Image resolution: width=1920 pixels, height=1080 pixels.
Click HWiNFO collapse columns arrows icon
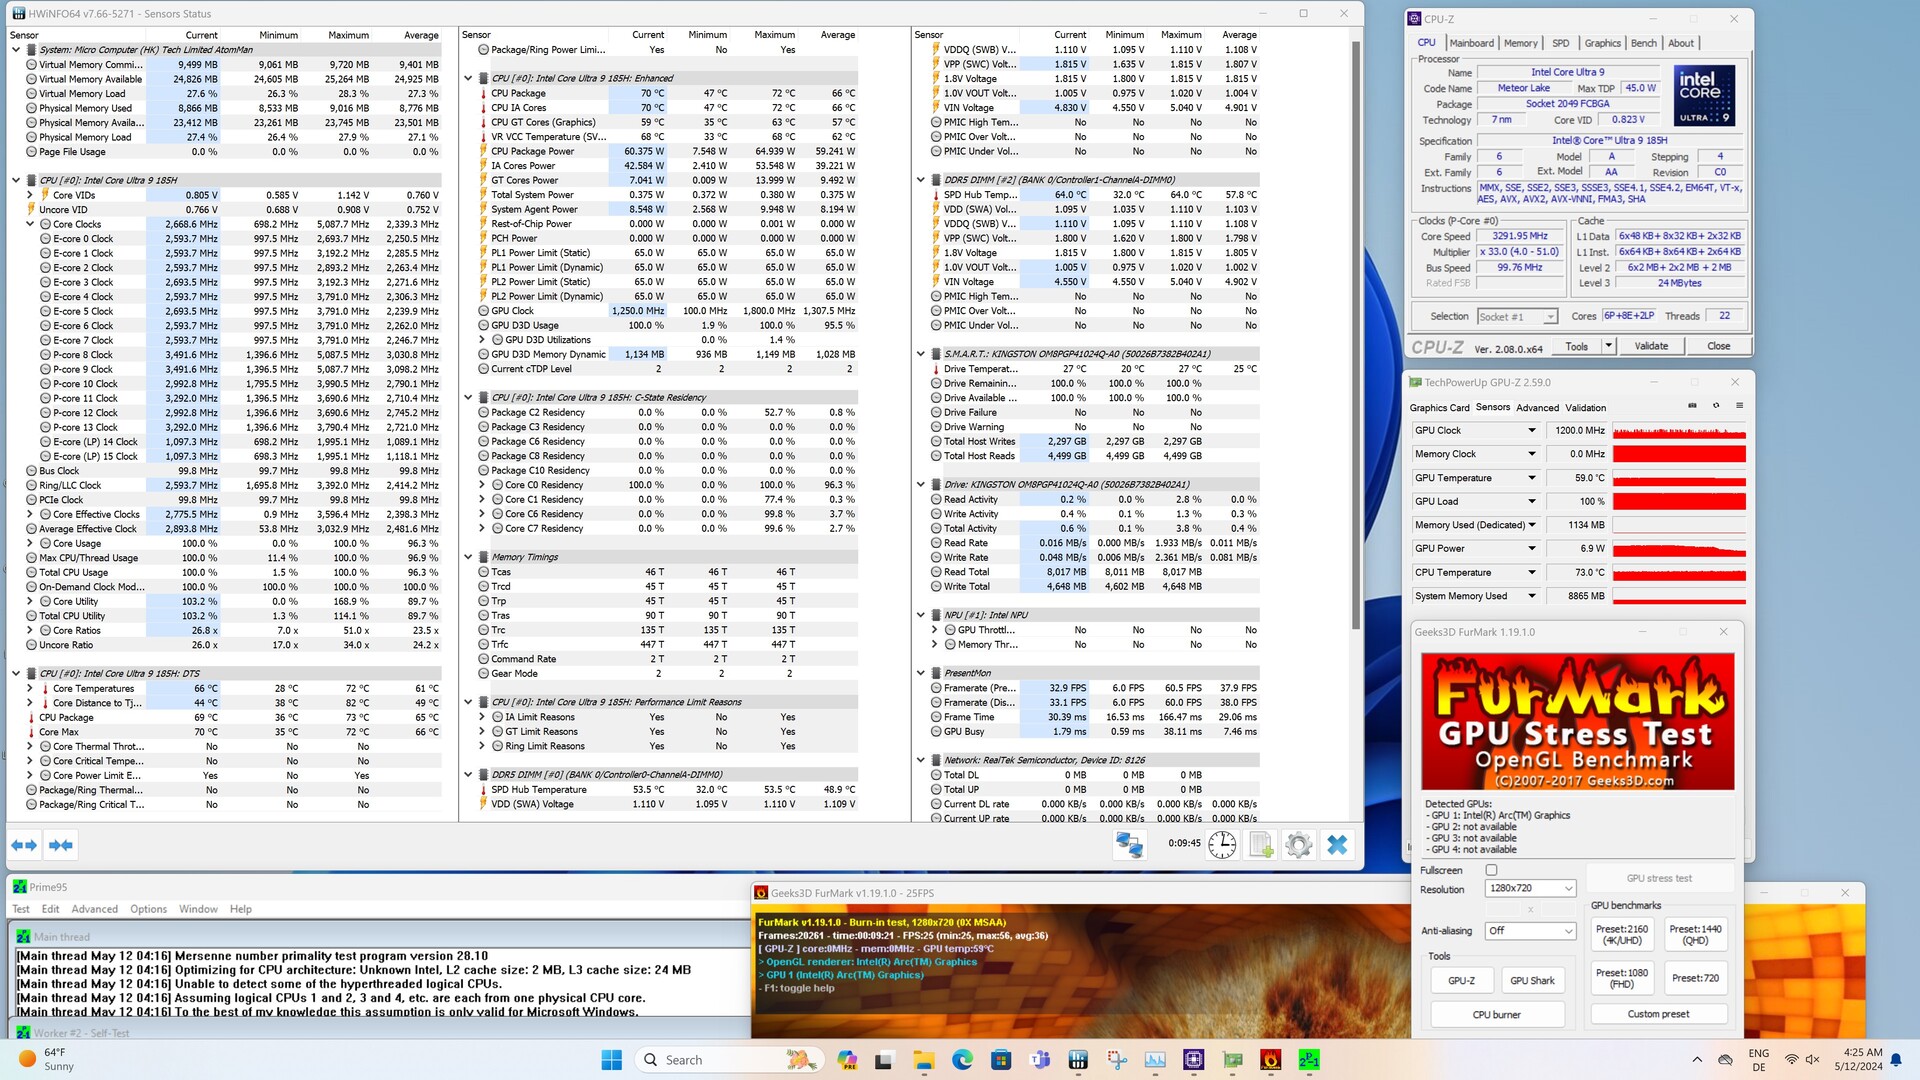tap(60, 845)
